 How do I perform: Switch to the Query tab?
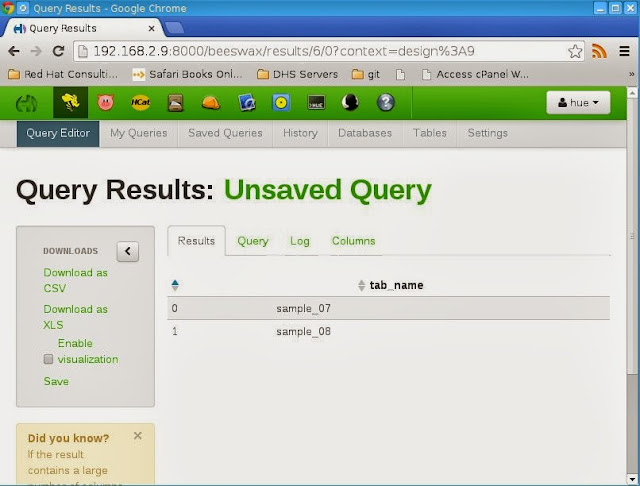tap(253, 241)
